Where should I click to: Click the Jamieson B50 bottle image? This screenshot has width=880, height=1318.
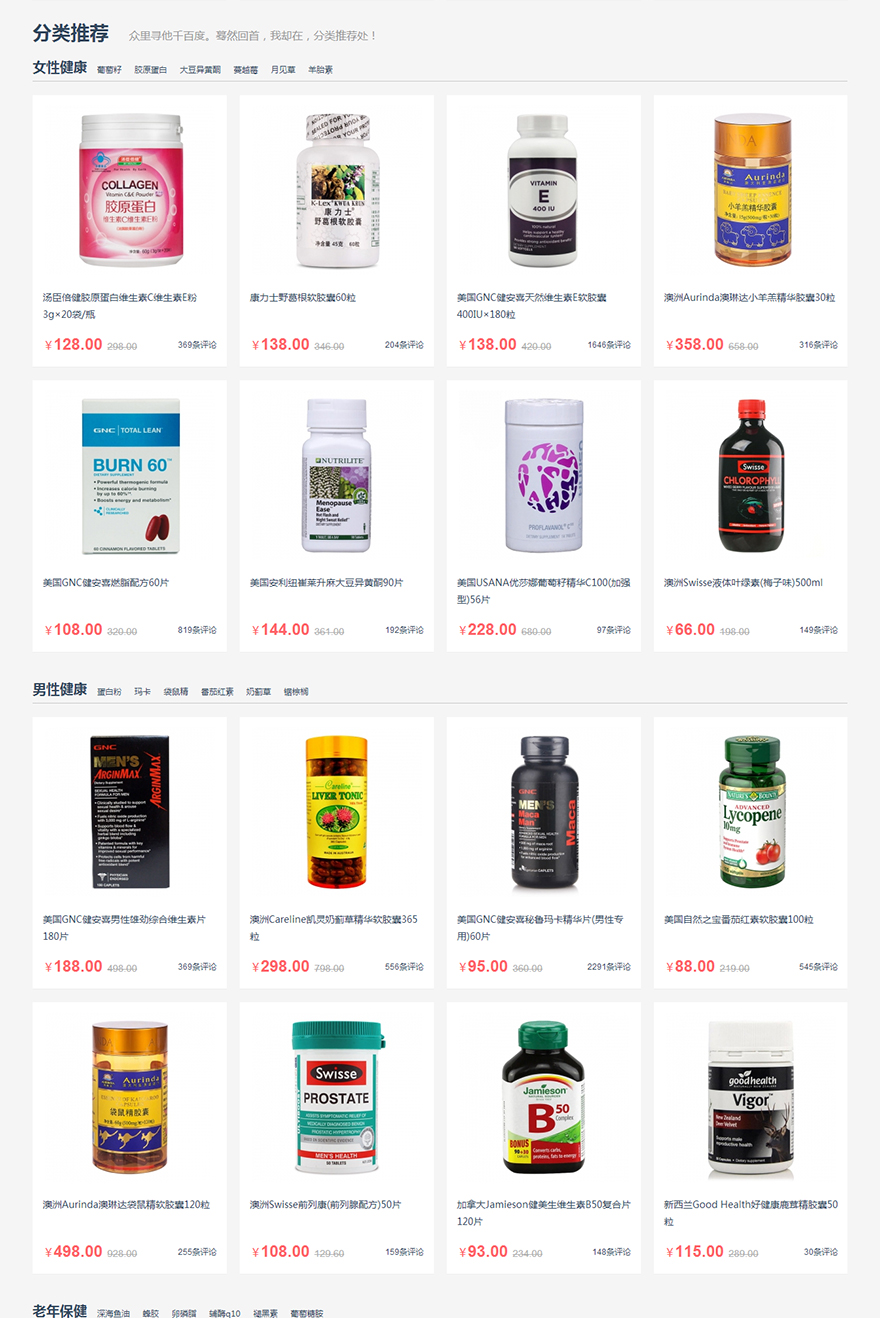[x=543, y=1097]
